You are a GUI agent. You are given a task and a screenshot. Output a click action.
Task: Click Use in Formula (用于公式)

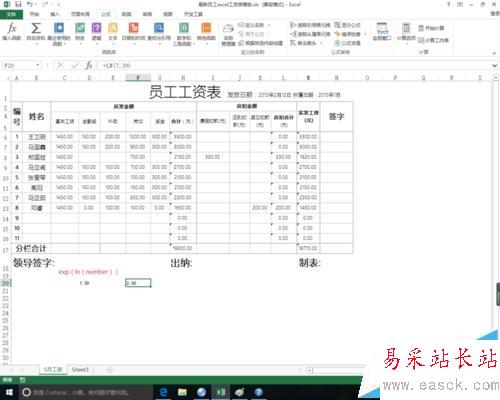click(x=252, y=34)
